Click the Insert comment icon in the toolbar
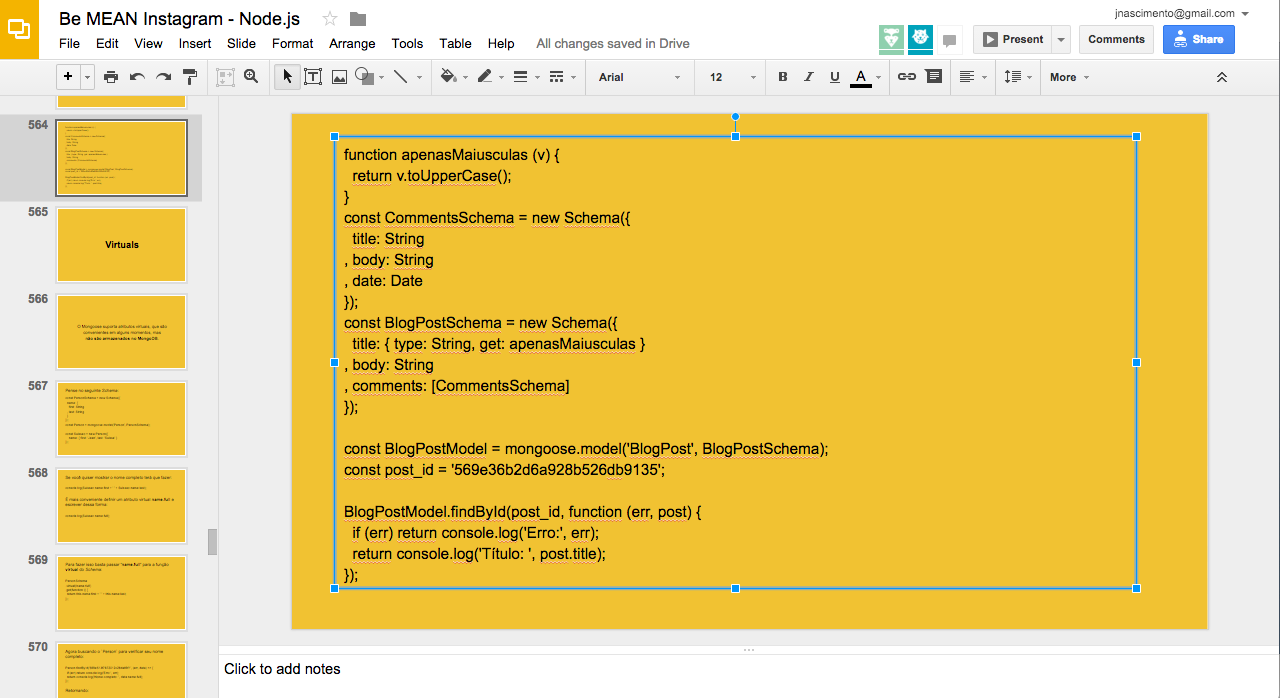This screenshot has height=698, width=1280. coord(933,77)
